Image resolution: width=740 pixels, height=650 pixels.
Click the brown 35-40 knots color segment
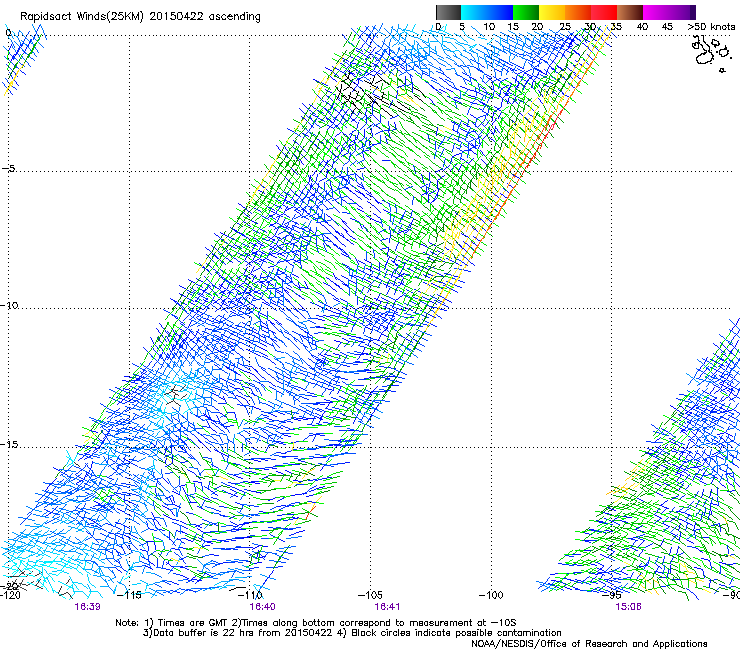click(630, 12)
